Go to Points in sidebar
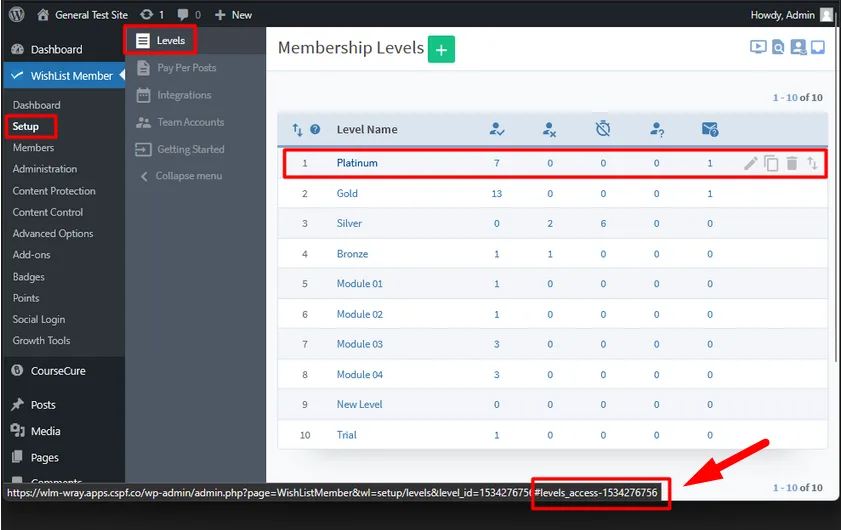The image size is (841, 530). coord(26,298)
